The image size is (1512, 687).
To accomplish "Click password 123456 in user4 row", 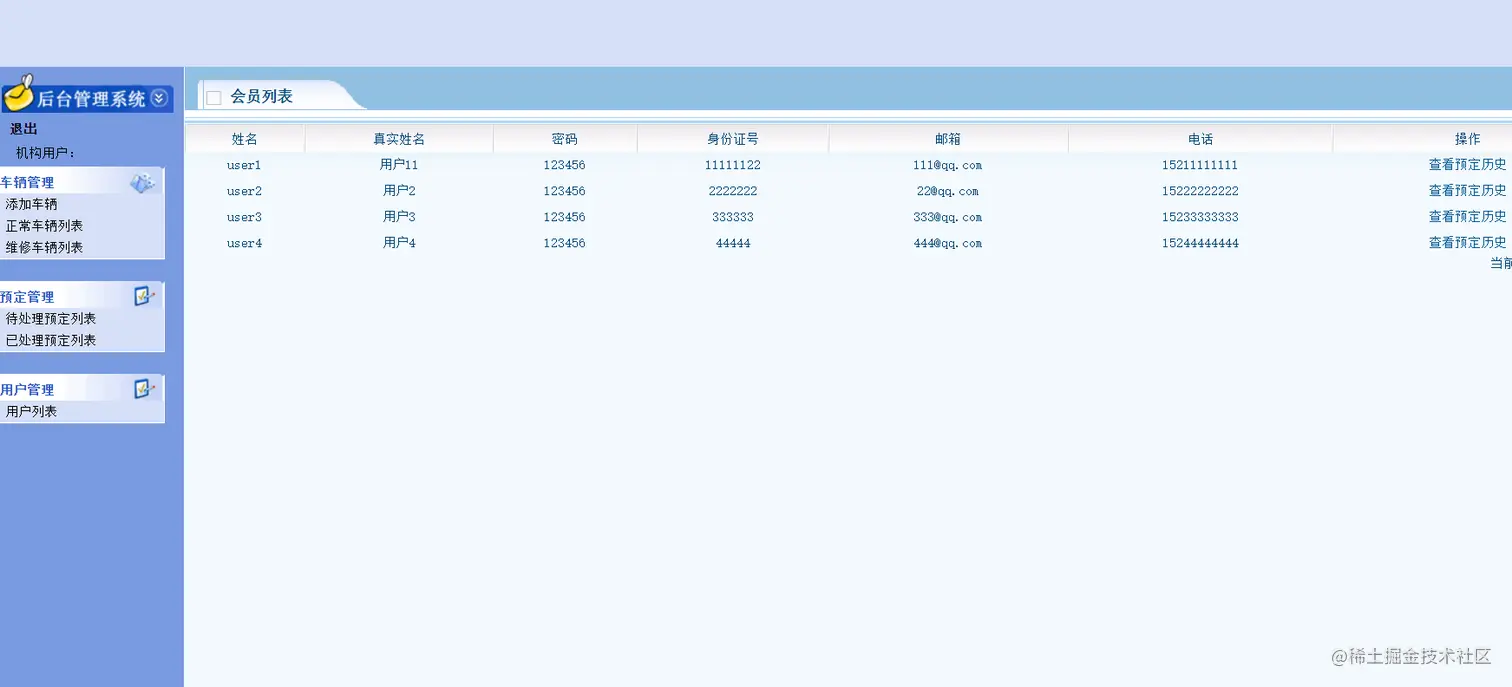I will [565, 243].
